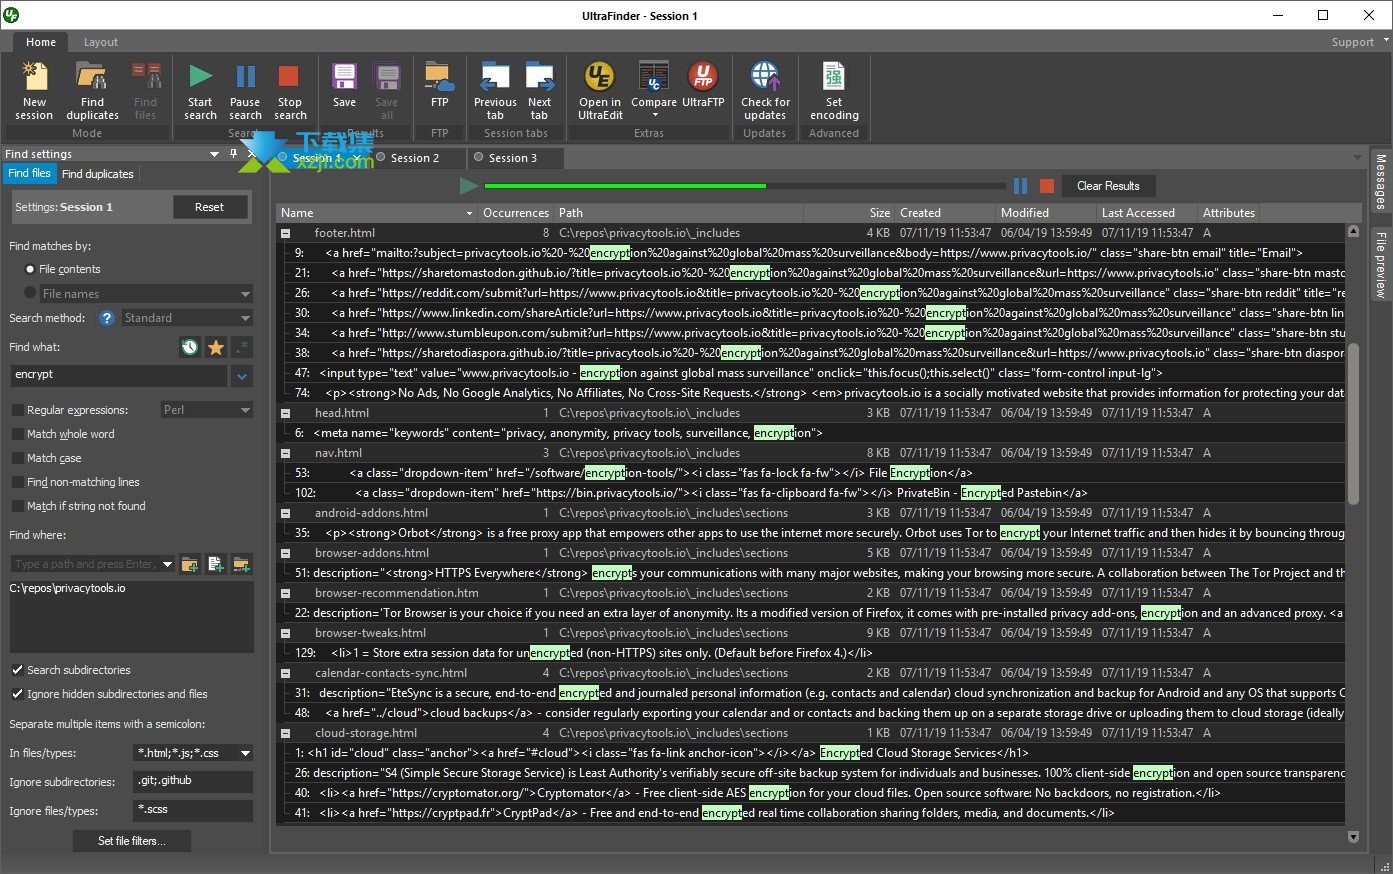Enable the Regular expressions checkbox
1393x874 pixels.
click(x=17, y=410)
